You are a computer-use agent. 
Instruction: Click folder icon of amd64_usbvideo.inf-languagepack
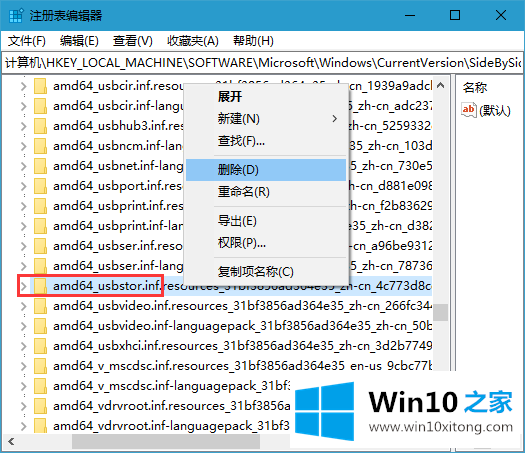click(x=40, y=326)
